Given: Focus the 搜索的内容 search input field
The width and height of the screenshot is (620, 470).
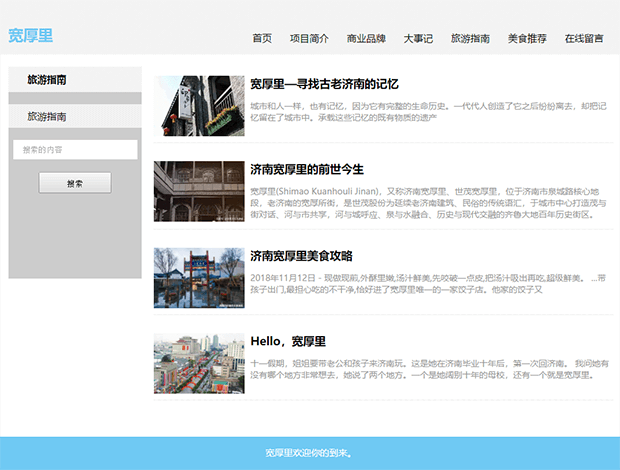Looking at the screenshot, I should point(75,150).
